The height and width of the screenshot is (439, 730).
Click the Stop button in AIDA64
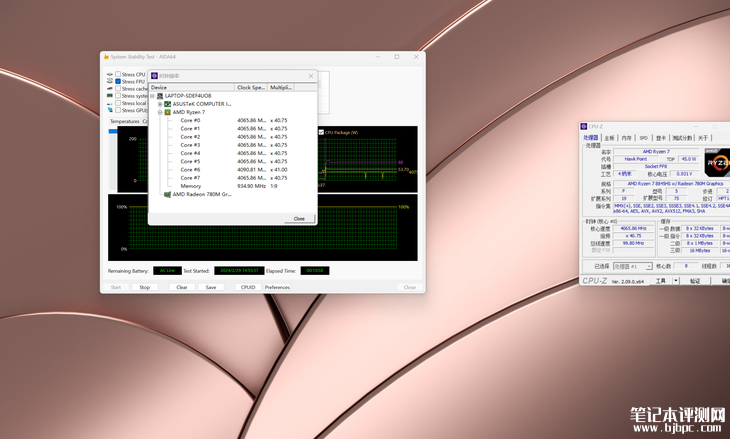(144, 287)
